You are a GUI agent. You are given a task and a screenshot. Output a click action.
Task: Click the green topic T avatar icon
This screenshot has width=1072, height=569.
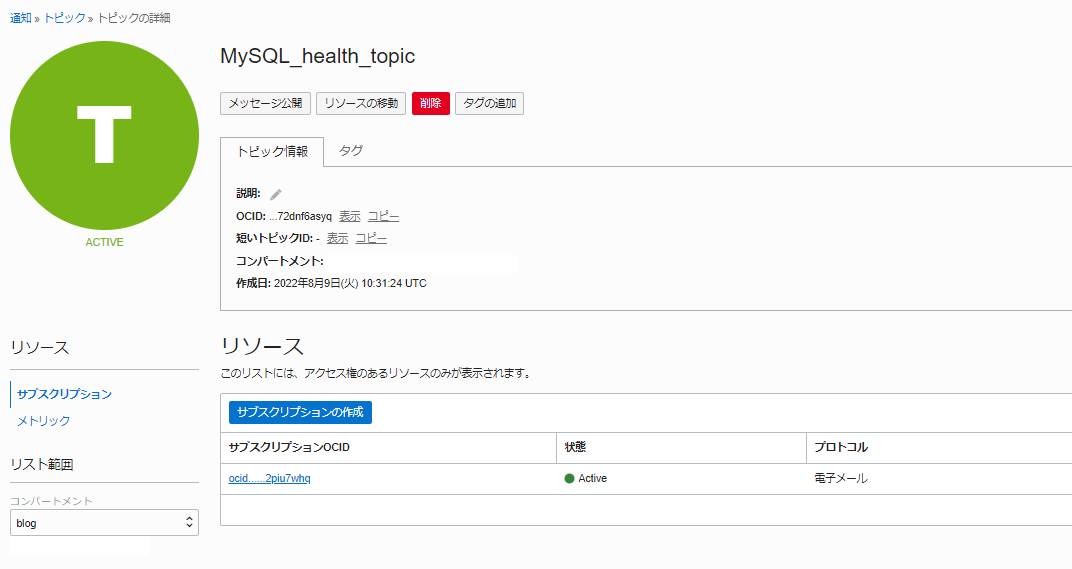tap(105, 135)
